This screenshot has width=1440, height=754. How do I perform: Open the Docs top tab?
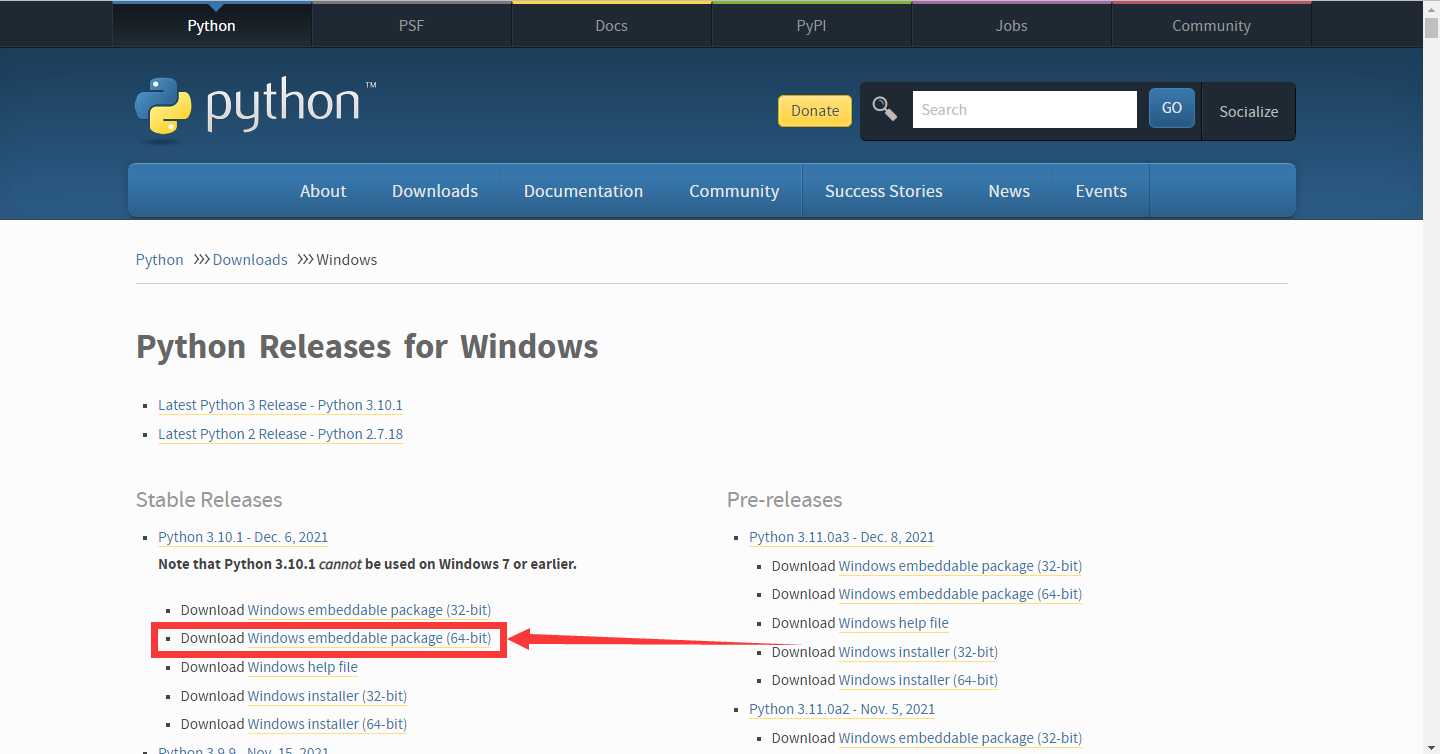(612, 25)
